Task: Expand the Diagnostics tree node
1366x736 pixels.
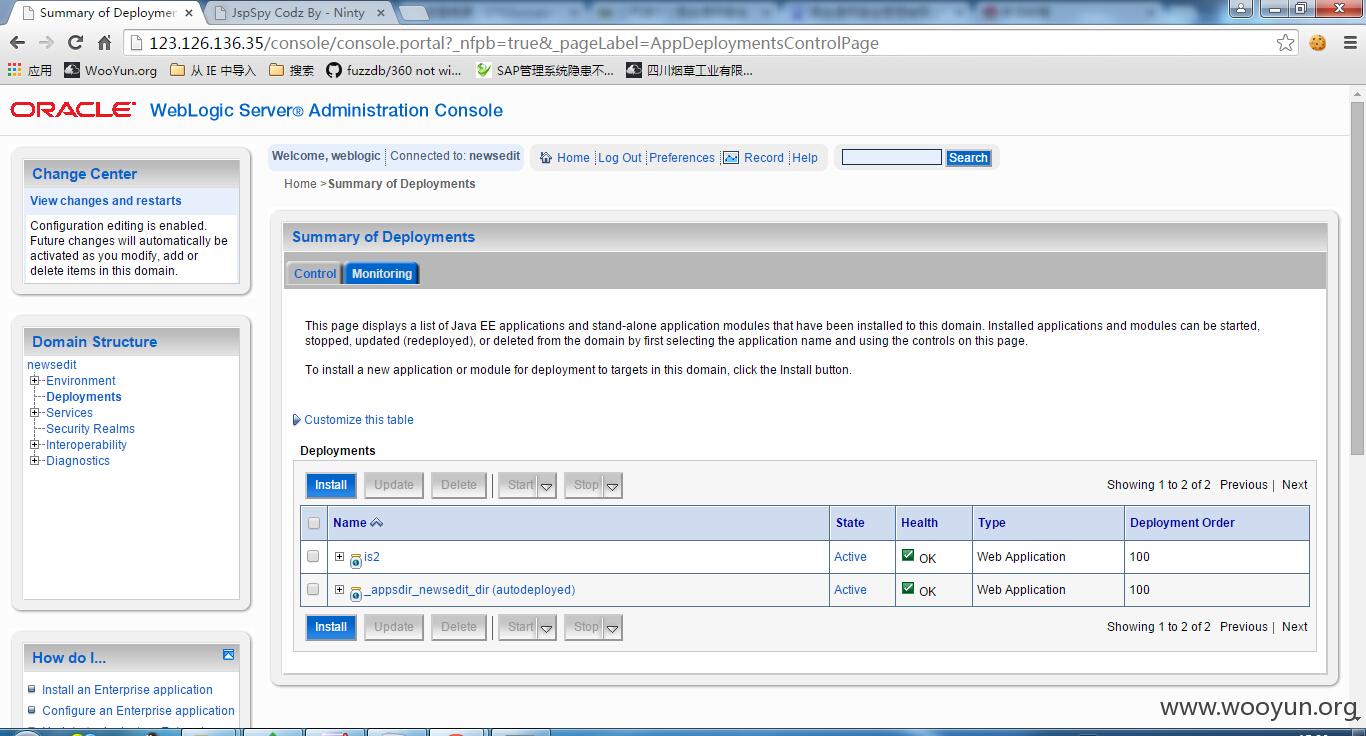Action: (35, 461)
